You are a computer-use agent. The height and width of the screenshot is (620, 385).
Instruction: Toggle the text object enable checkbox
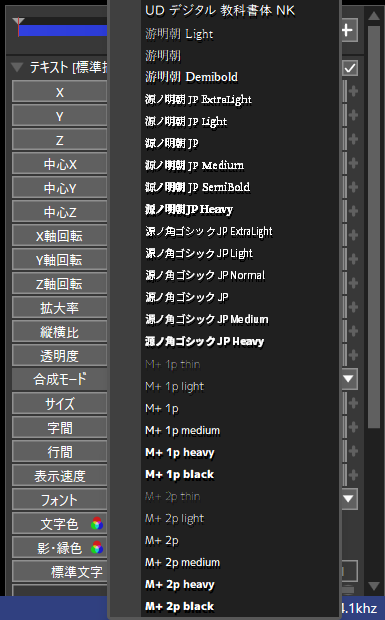(x=350, y=68)
